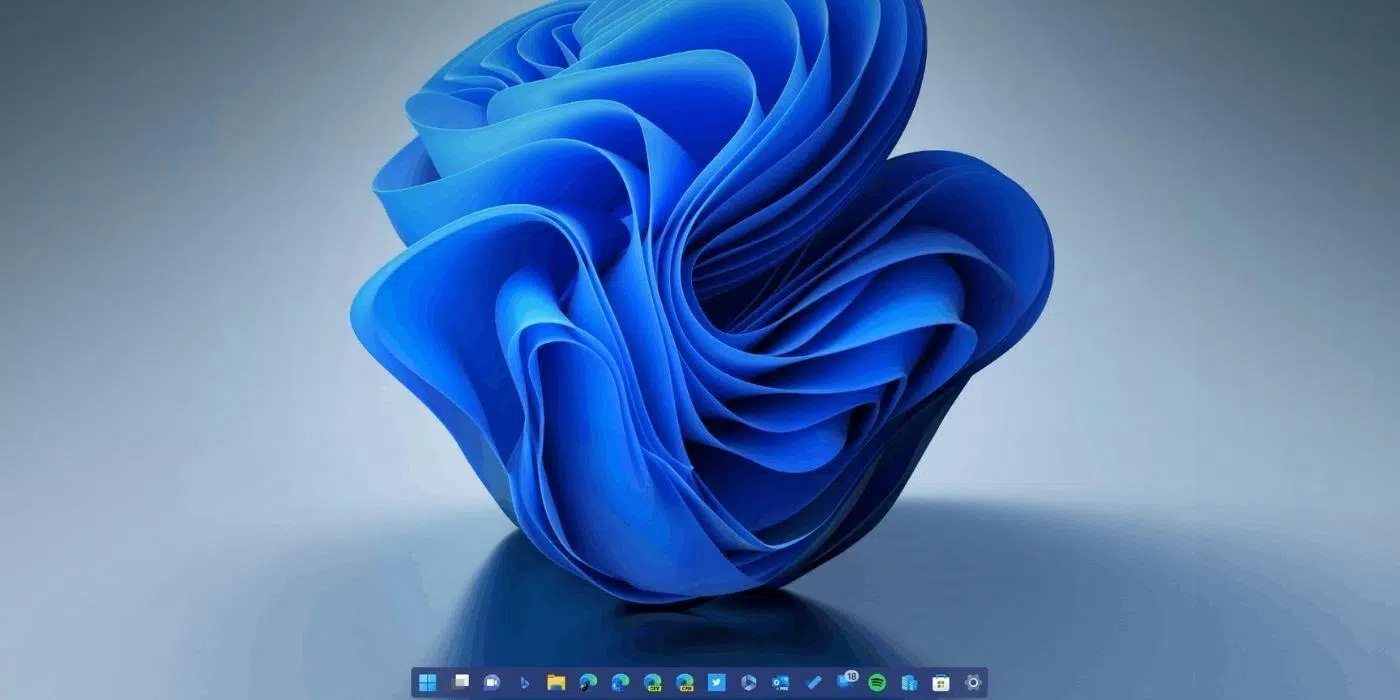1400x700 pixels.
Task: Open Outlook PRE mail app
Action: pyautogui.click(x=781, y=683)
